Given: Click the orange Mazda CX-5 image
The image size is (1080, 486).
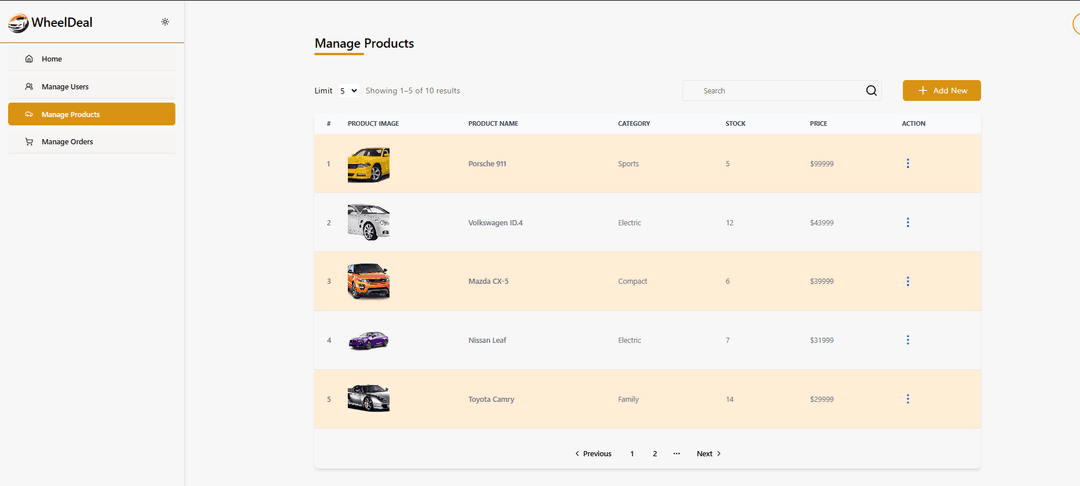Looking at the screenshot, I should [368, 281].
